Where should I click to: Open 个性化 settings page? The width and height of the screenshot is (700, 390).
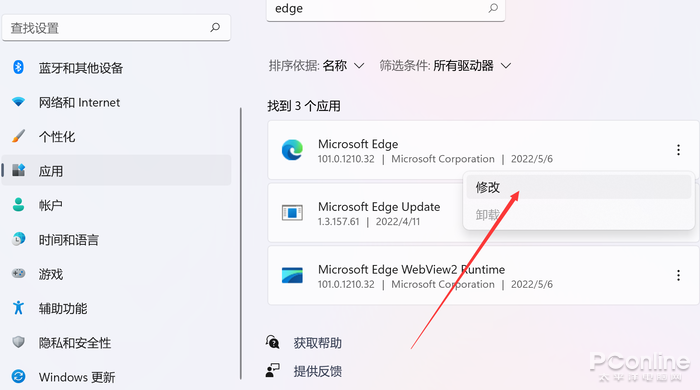click(57, 137)
